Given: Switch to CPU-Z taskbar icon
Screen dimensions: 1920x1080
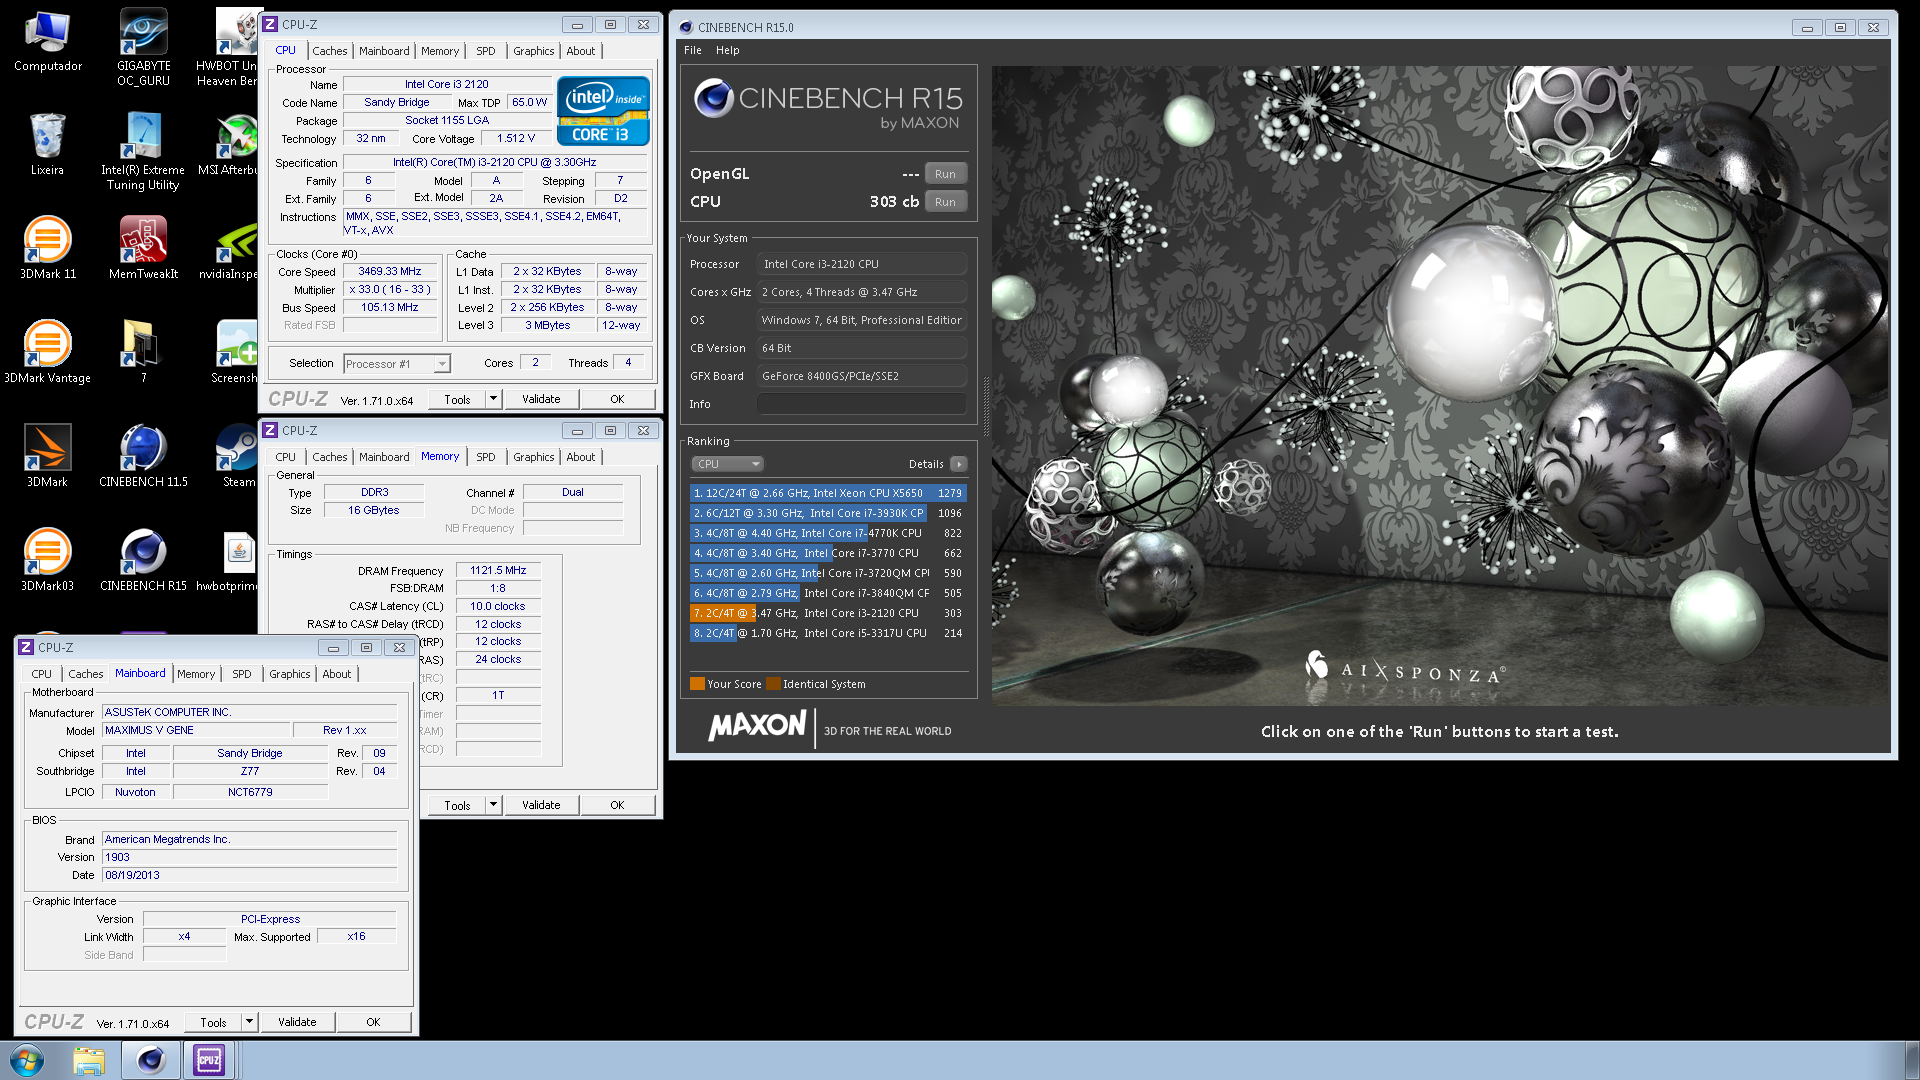Looking at the screenshot, I should tap(209, 1060).
